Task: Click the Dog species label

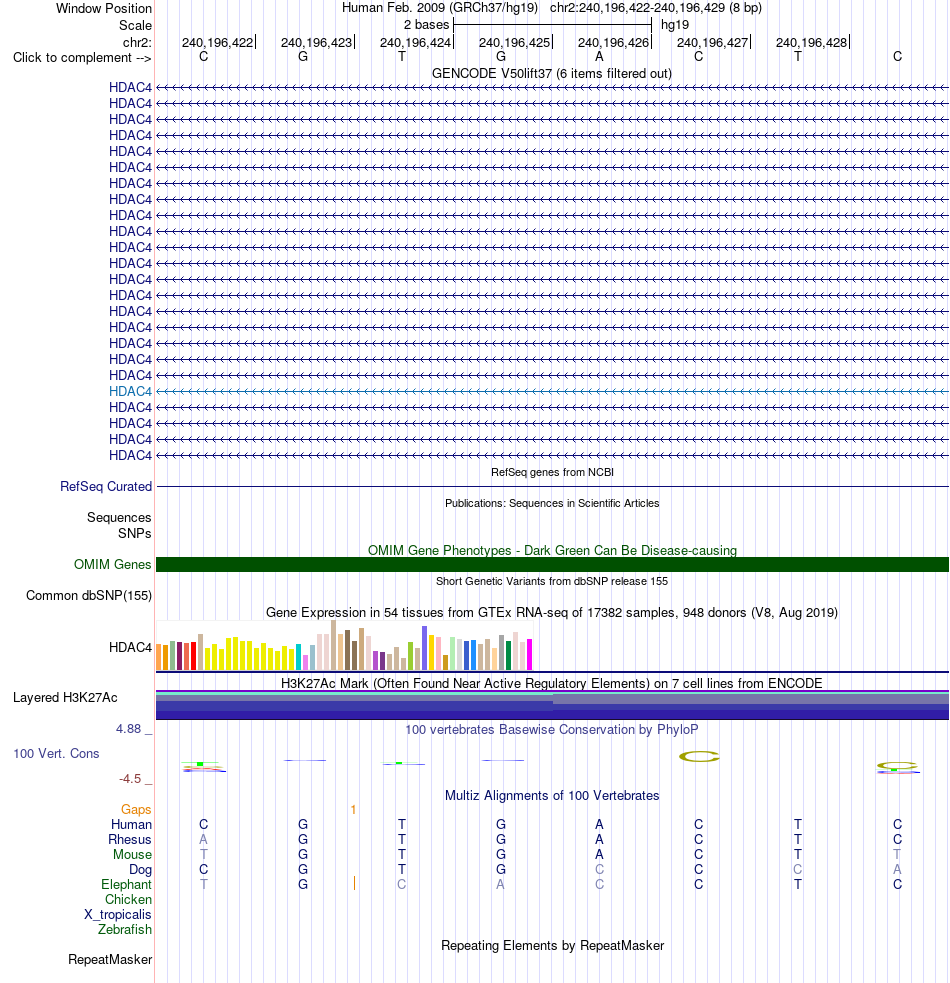Action: point(140,870)
